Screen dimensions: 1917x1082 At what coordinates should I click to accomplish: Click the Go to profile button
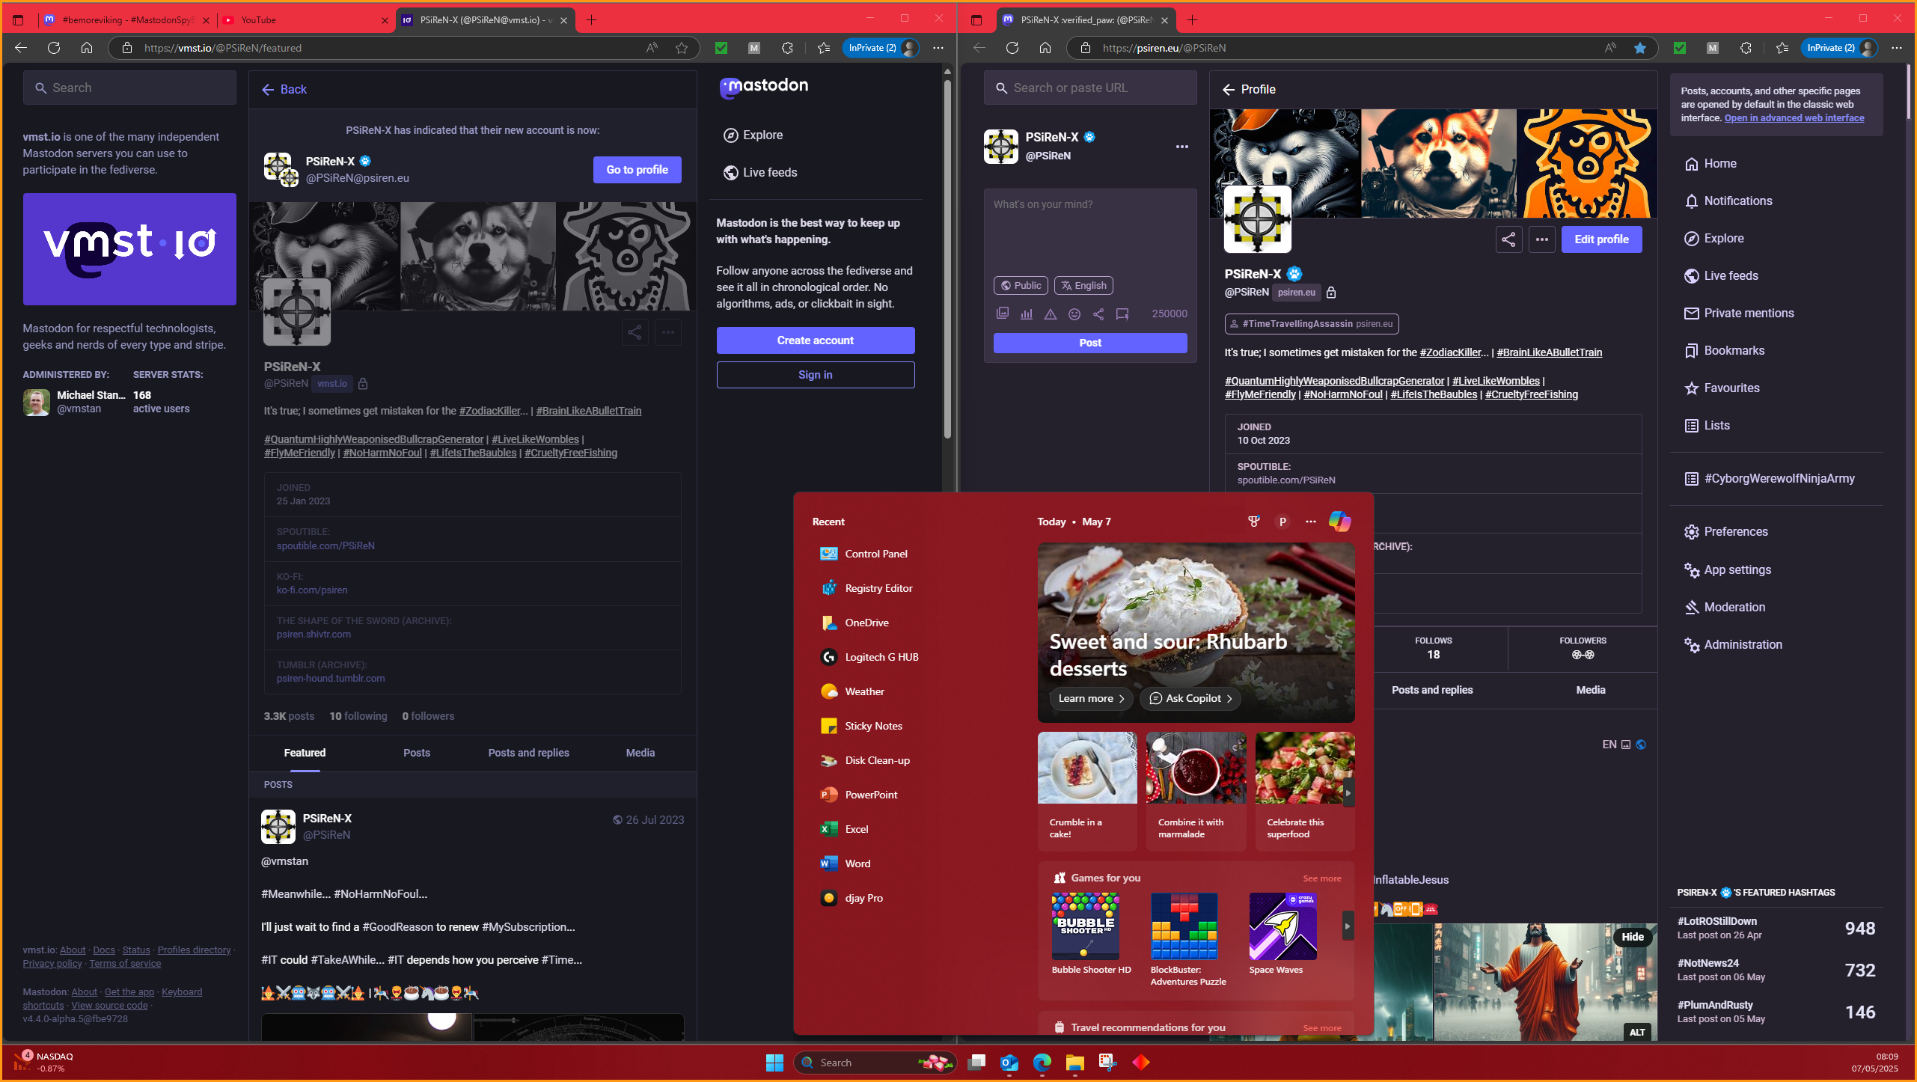click(x=637, y=170)
